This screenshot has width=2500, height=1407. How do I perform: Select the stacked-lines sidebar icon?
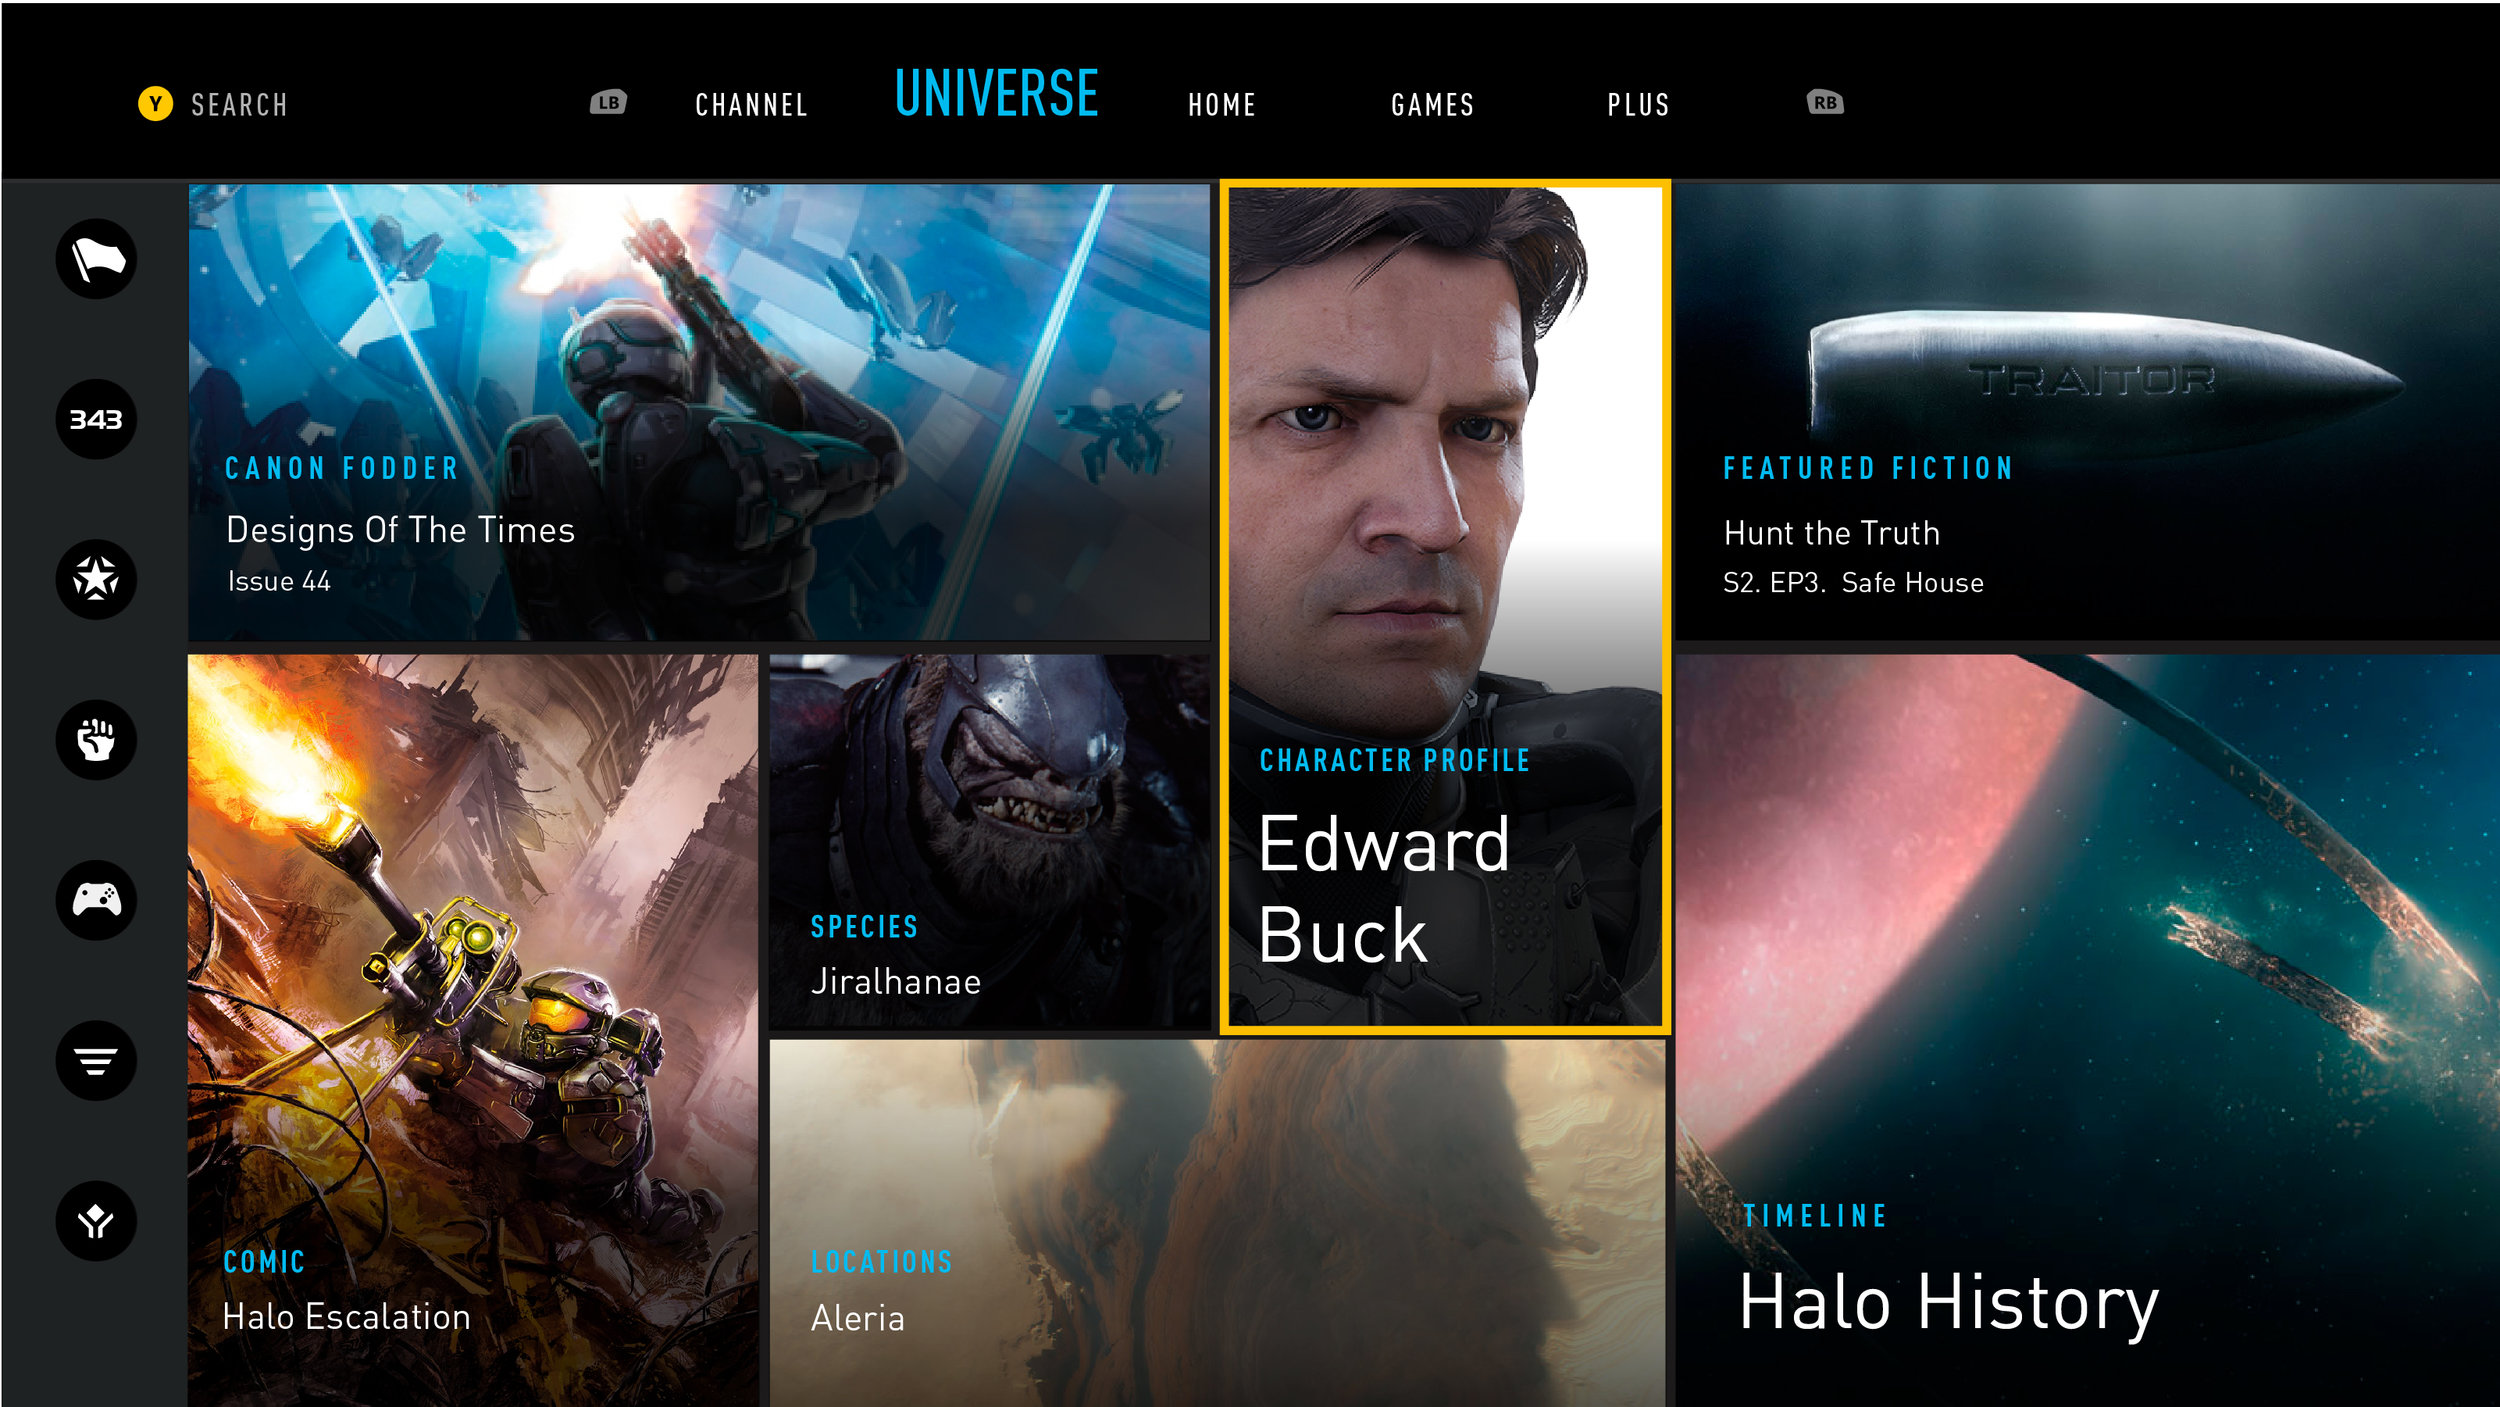(x=96, y=1060)
